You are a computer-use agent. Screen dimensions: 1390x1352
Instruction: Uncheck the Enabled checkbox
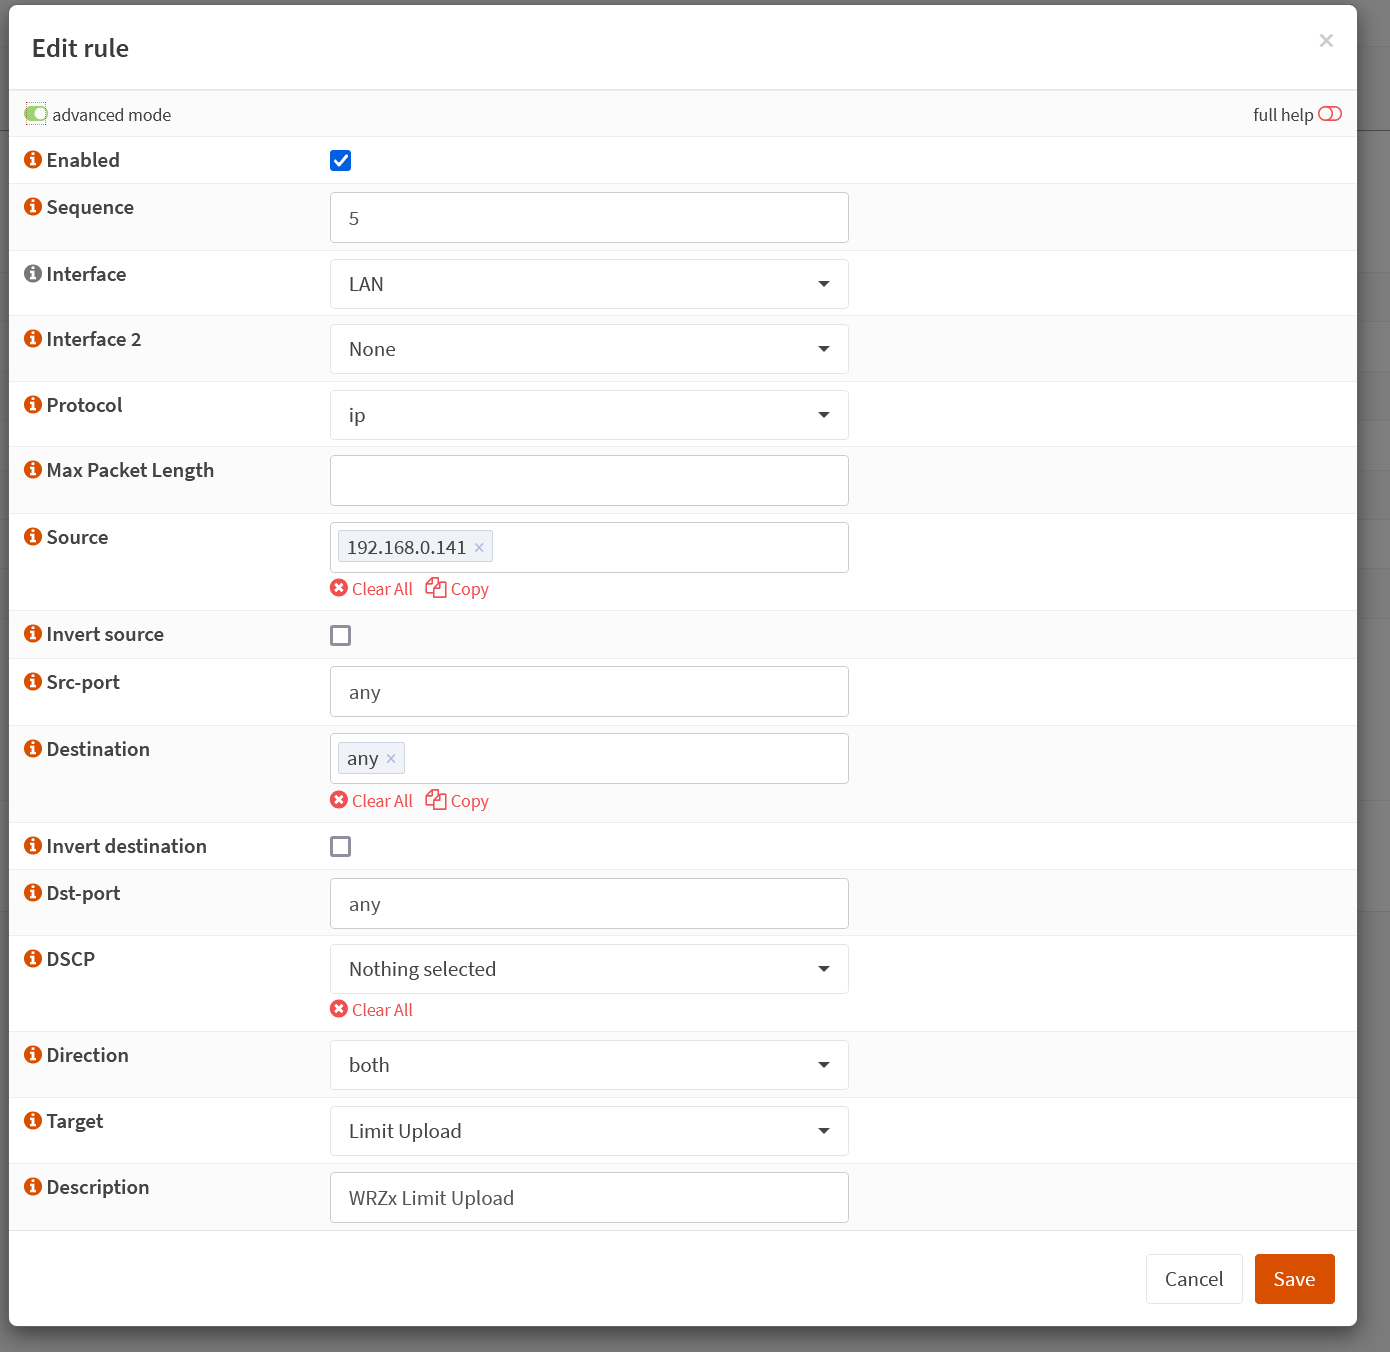(x=341, y=161)
